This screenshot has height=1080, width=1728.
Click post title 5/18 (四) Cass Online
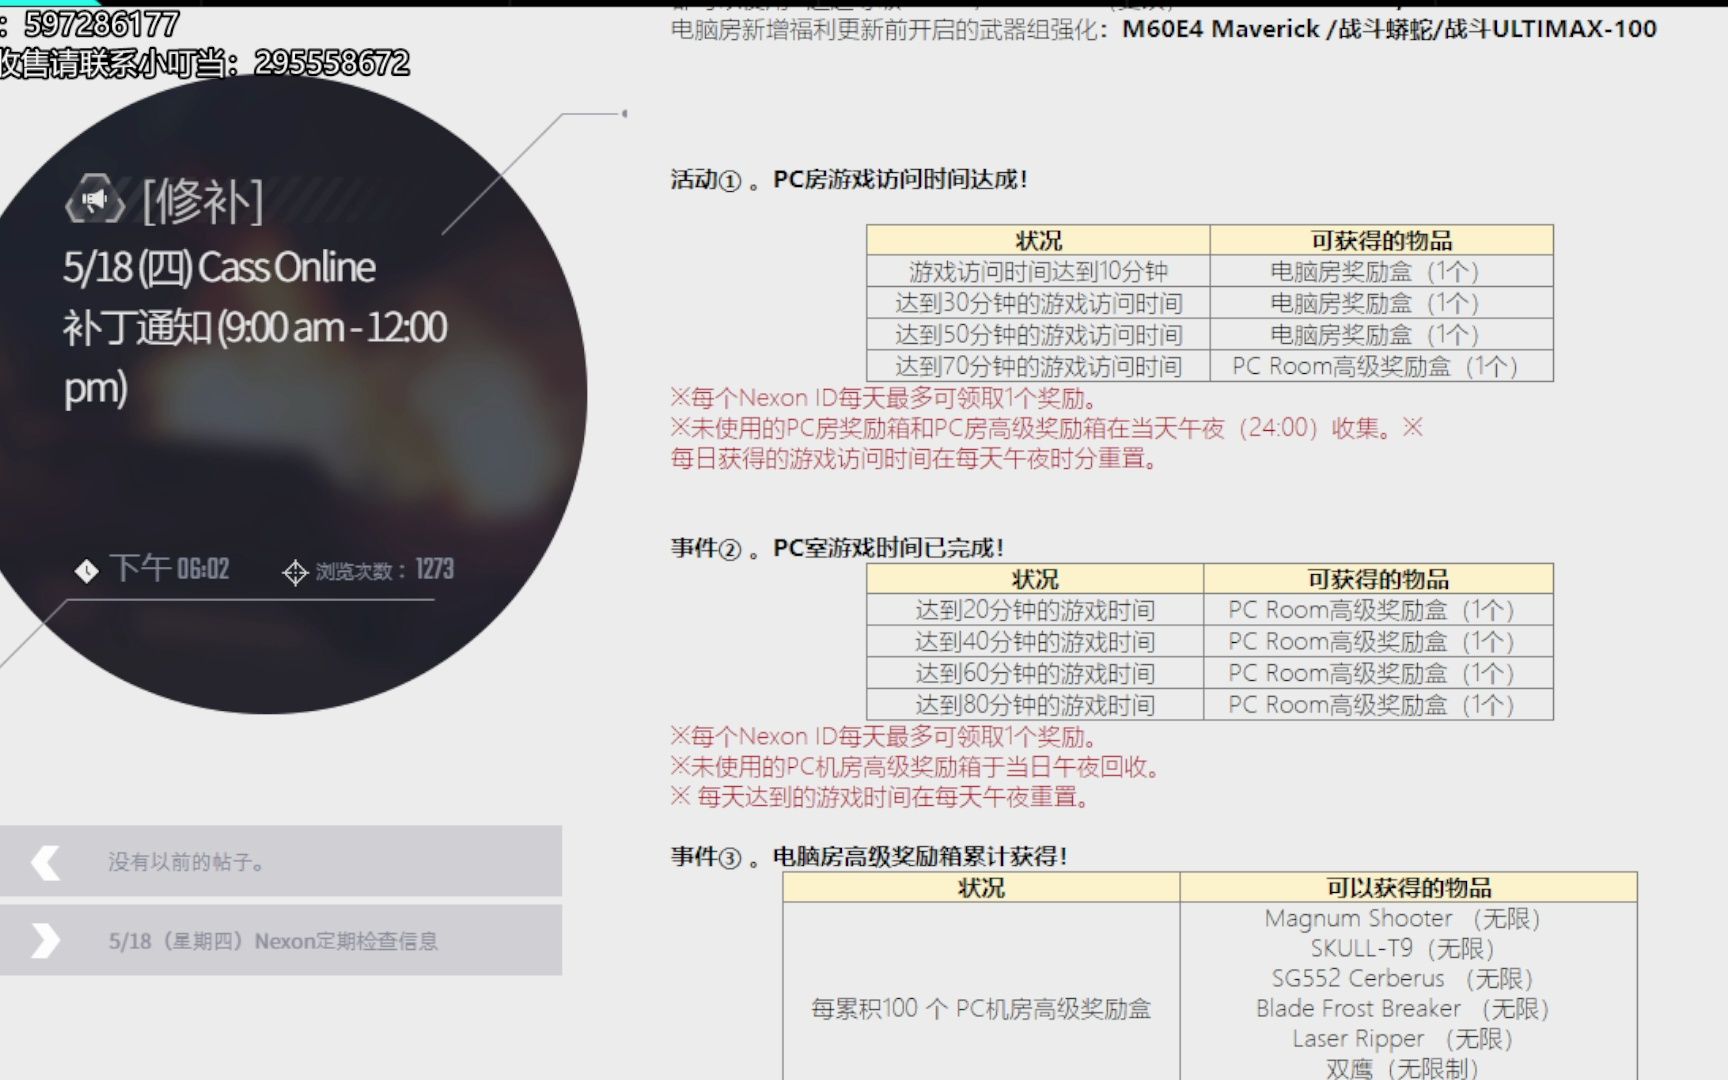219,268
